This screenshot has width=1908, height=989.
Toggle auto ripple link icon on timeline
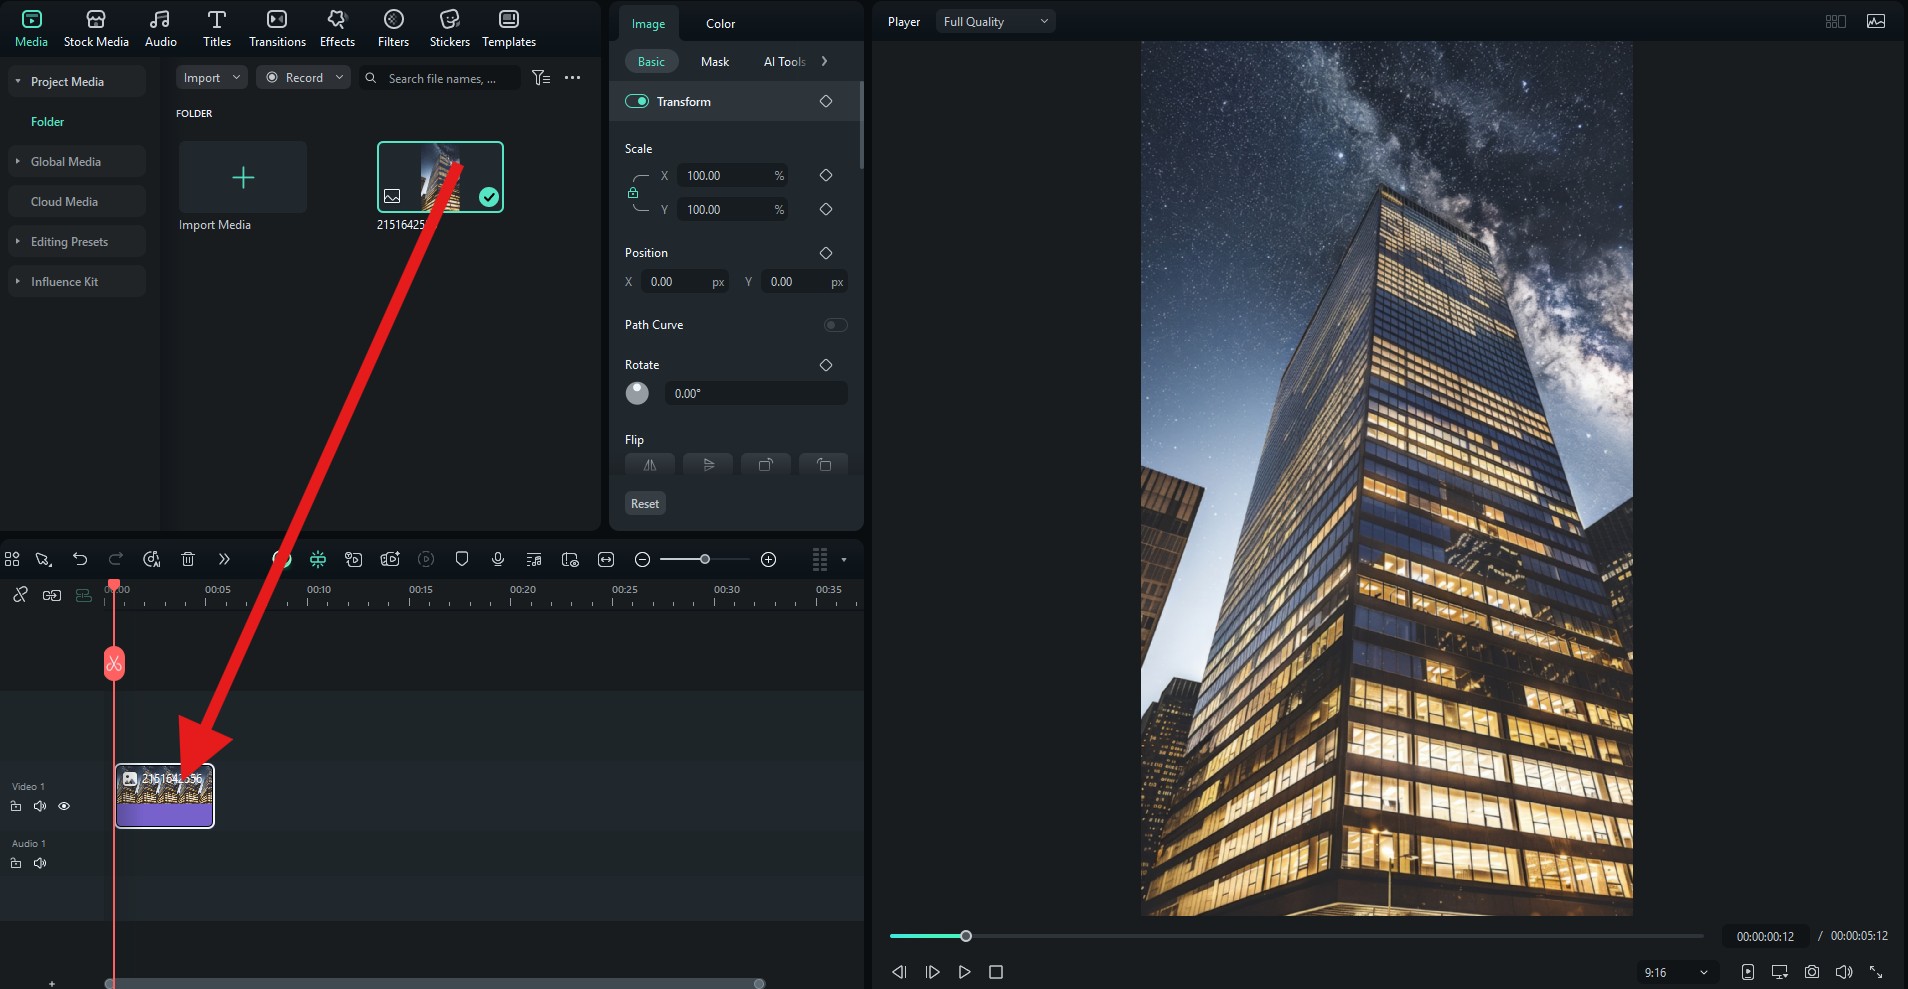pyautogui.click(x=20, y=594)
